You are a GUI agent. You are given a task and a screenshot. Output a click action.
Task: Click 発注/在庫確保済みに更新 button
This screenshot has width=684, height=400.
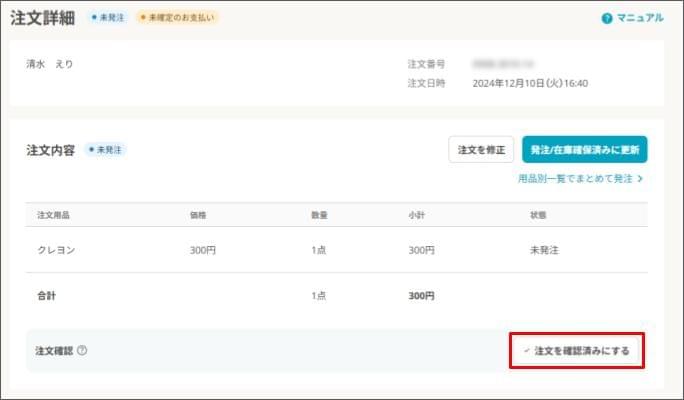584,150
